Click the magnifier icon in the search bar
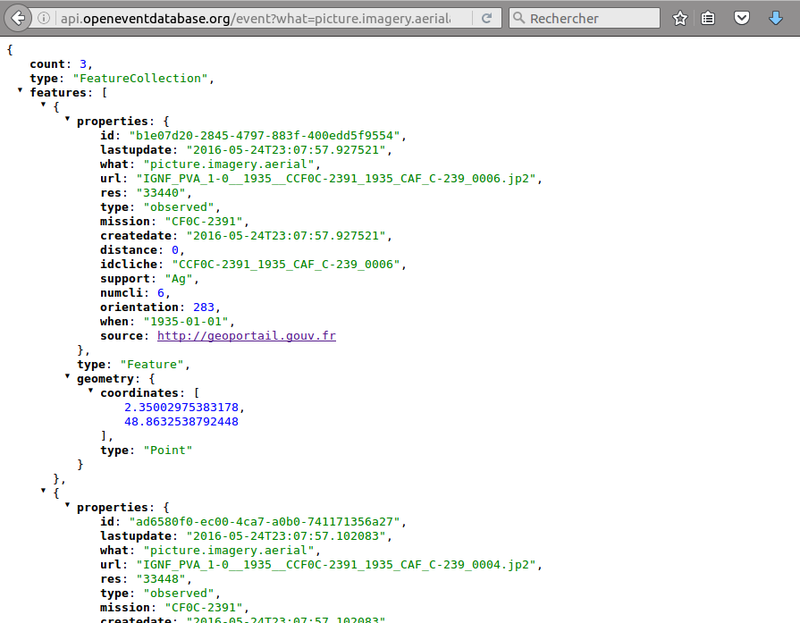 pyautogui.click(x=518, y=17)
